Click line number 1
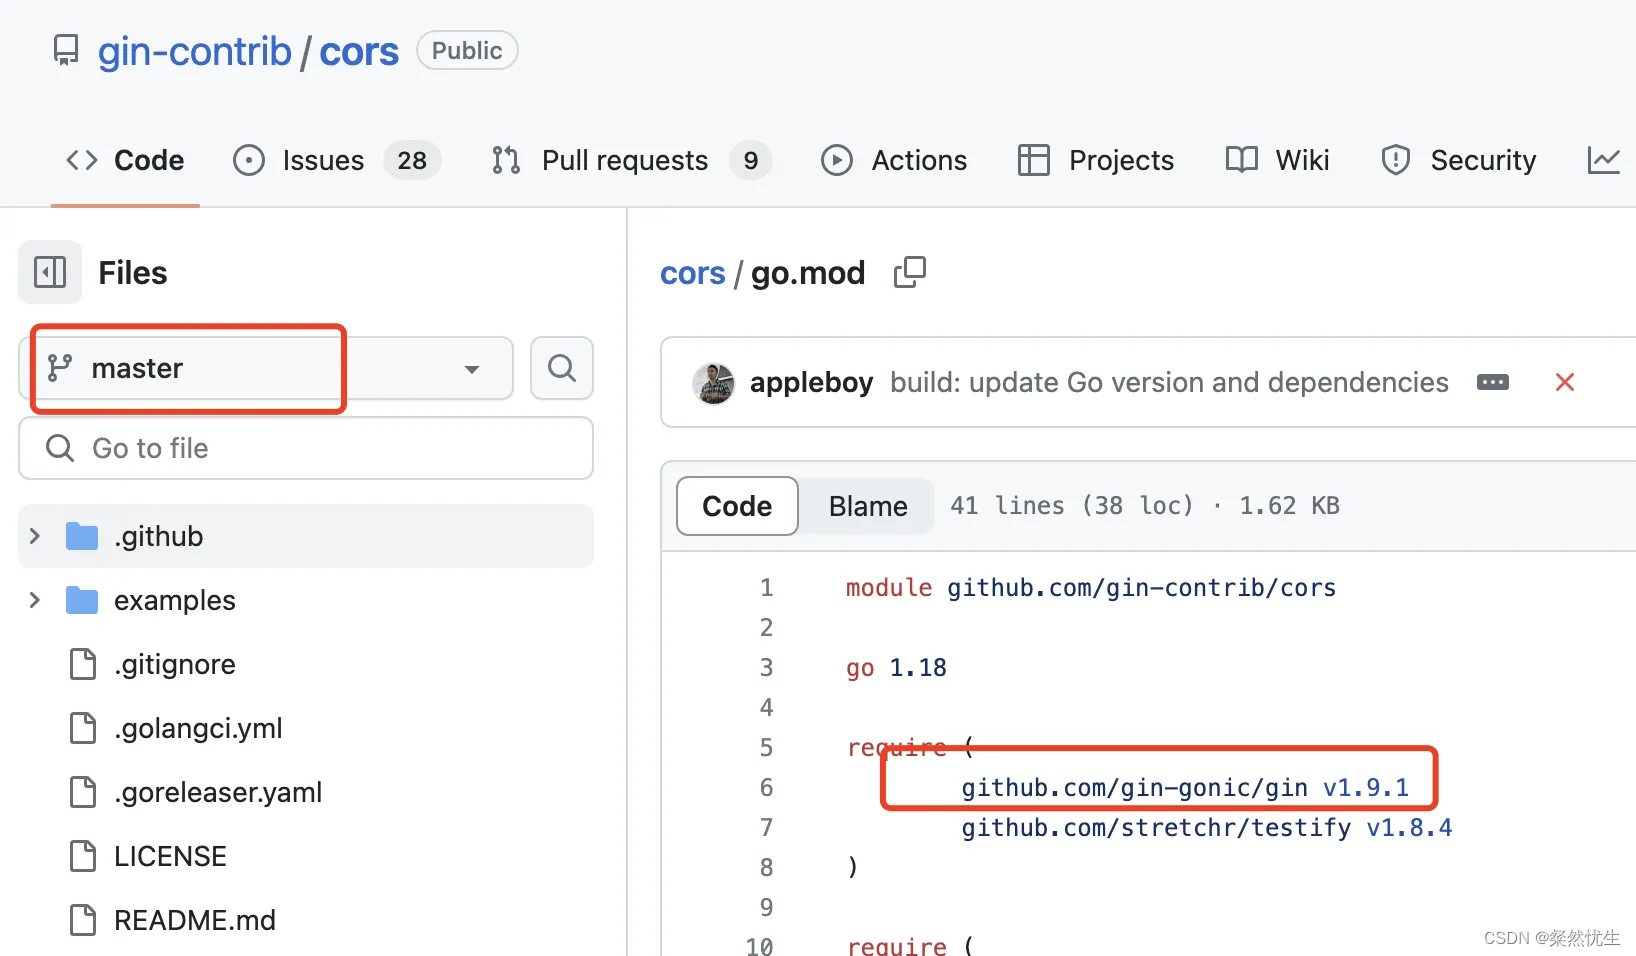This screenshot has width=1636, height=956. [x=766, y=588]
